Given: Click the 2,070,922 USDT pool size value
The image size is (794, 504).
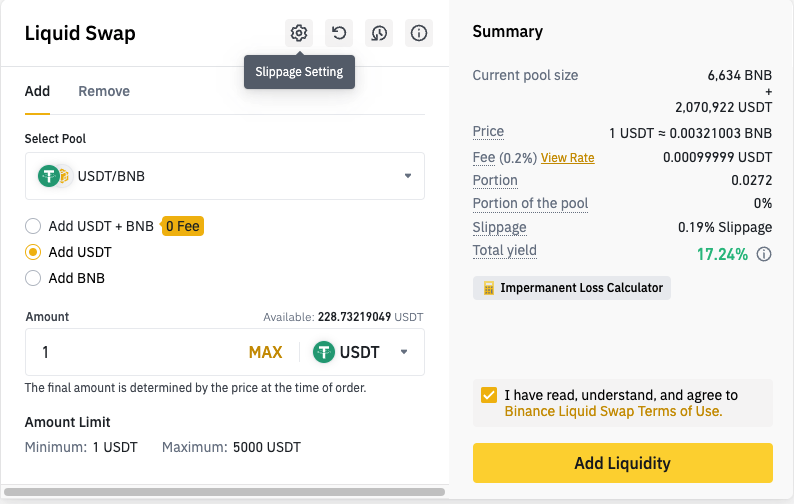Looking at the screenshot, I should coord(723,107).
